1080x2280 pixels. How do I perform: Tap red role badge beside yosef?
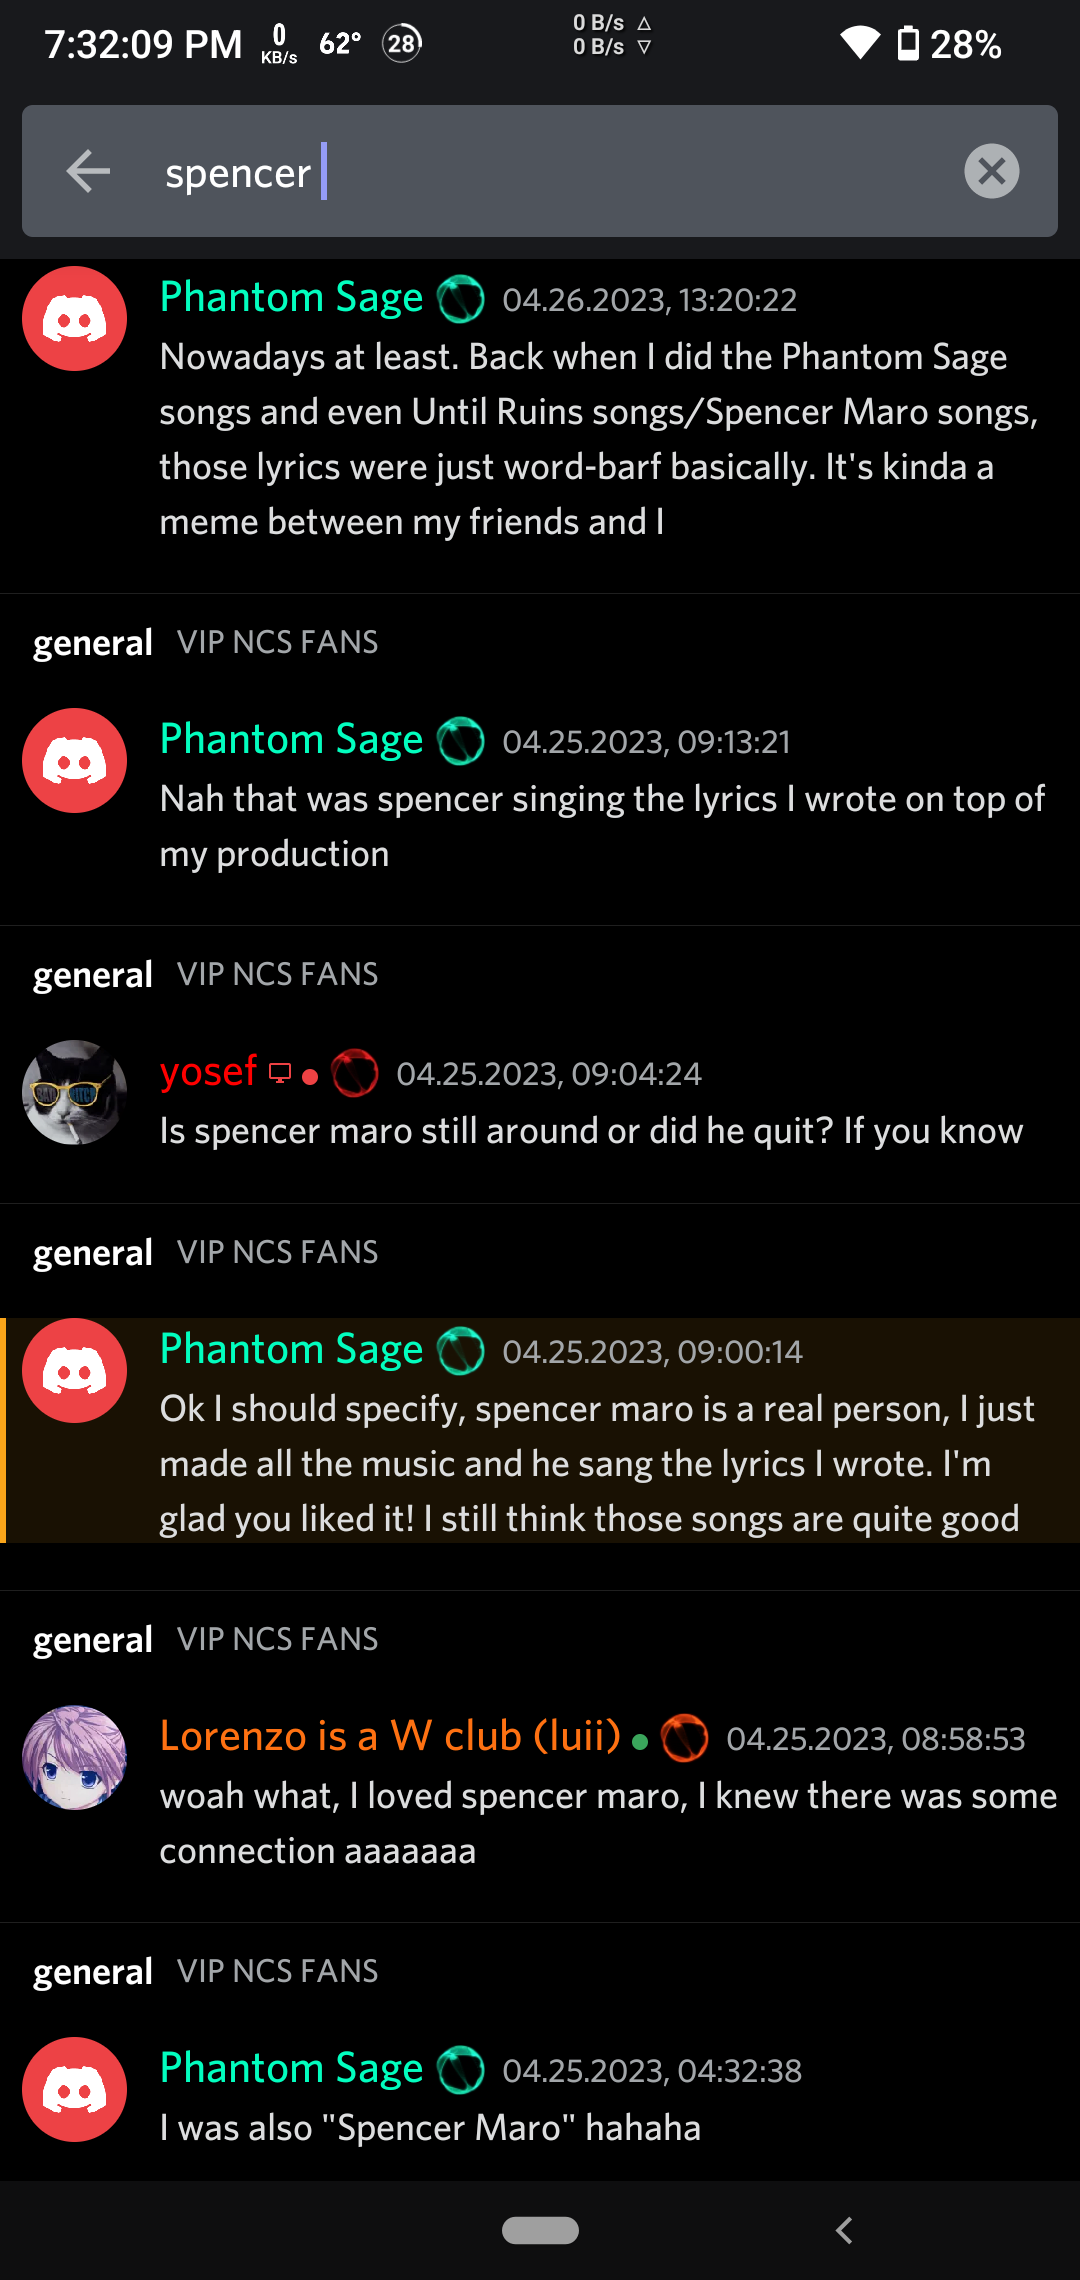coord(355,1073)
